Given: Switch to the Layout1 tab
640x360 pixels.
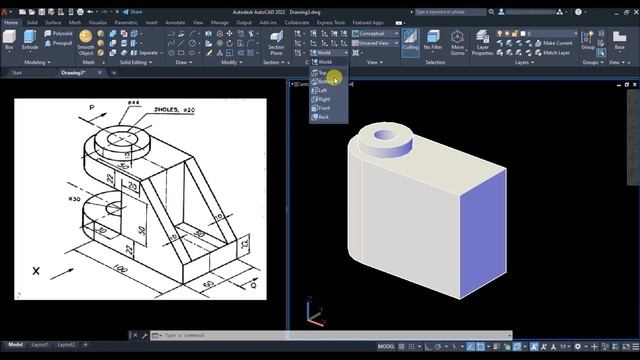Looking at the screenshot, I should pos(40,345).
